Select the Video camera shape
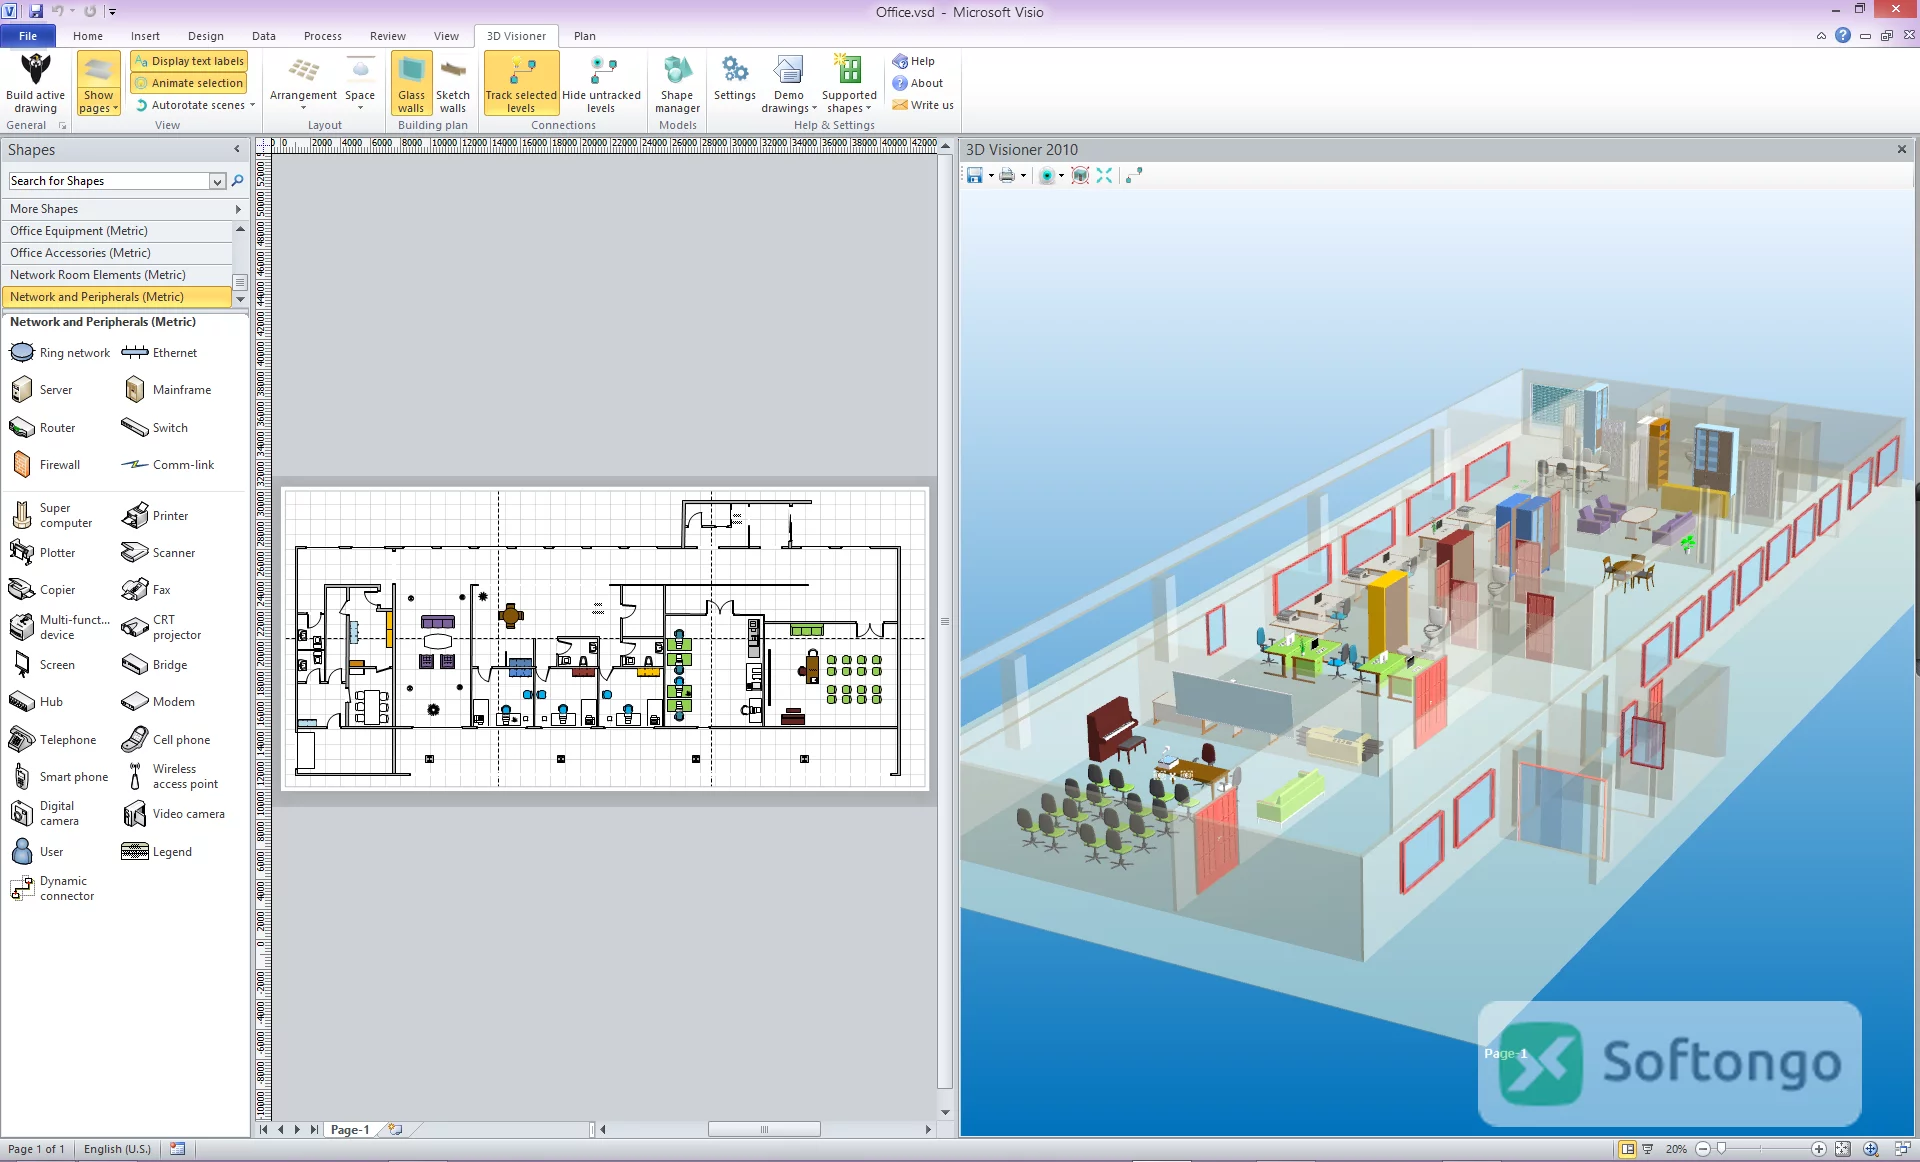The image size is (1920, 1162). tap(173, 814)
